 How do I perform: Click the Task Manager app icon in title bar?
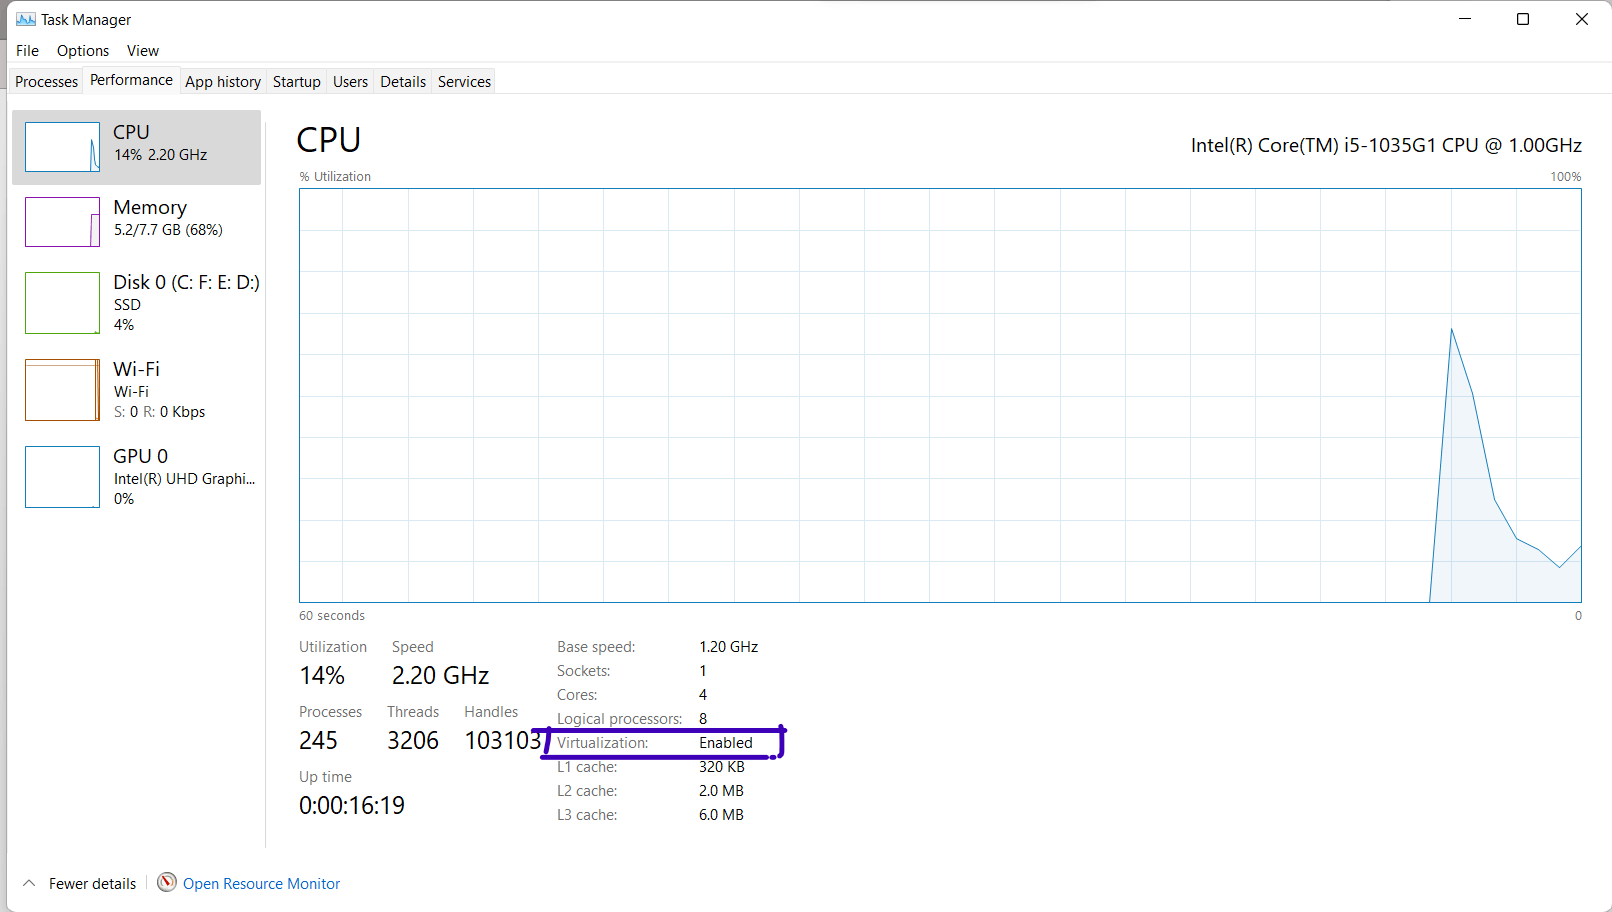[x=26, y=19]
